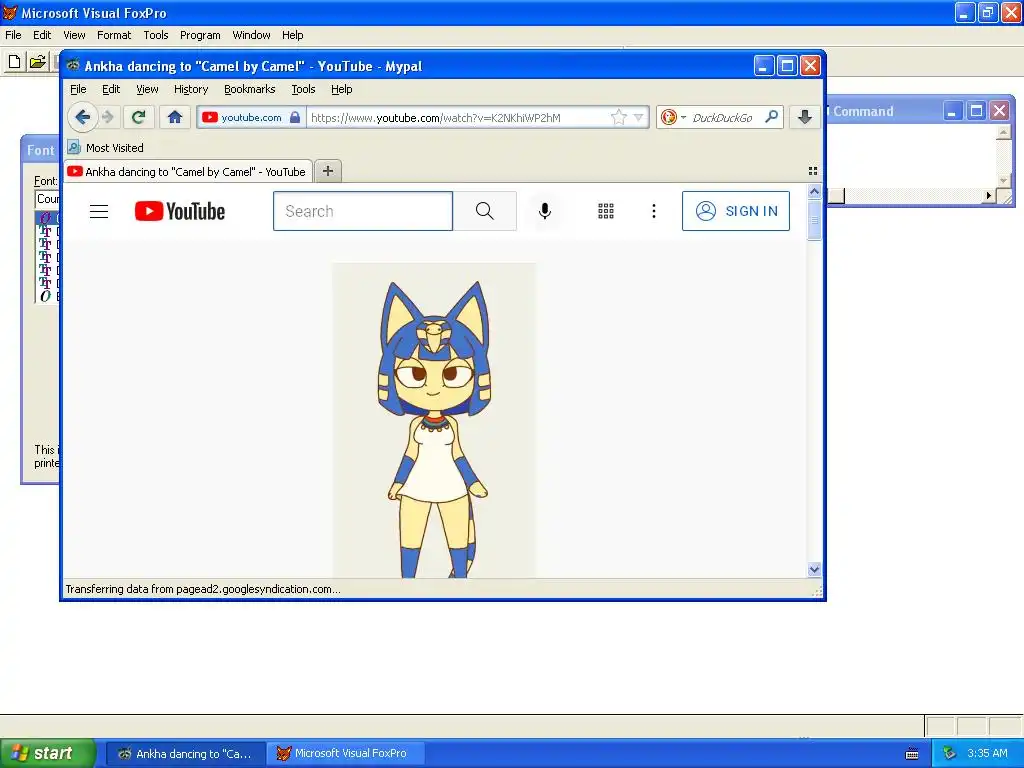Open the FoxPro Window menu

[x=251, y=35]
